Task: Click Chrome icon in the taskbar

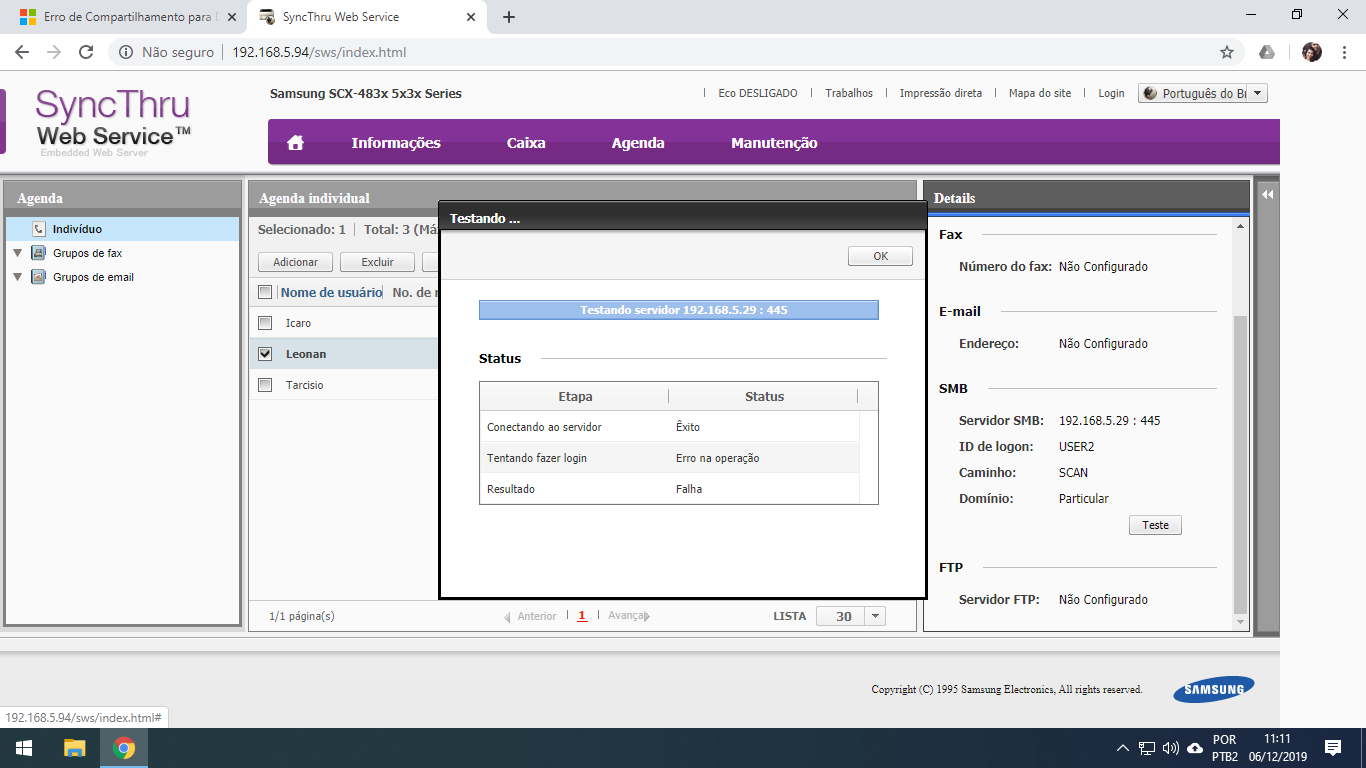Action: point(124,748)
